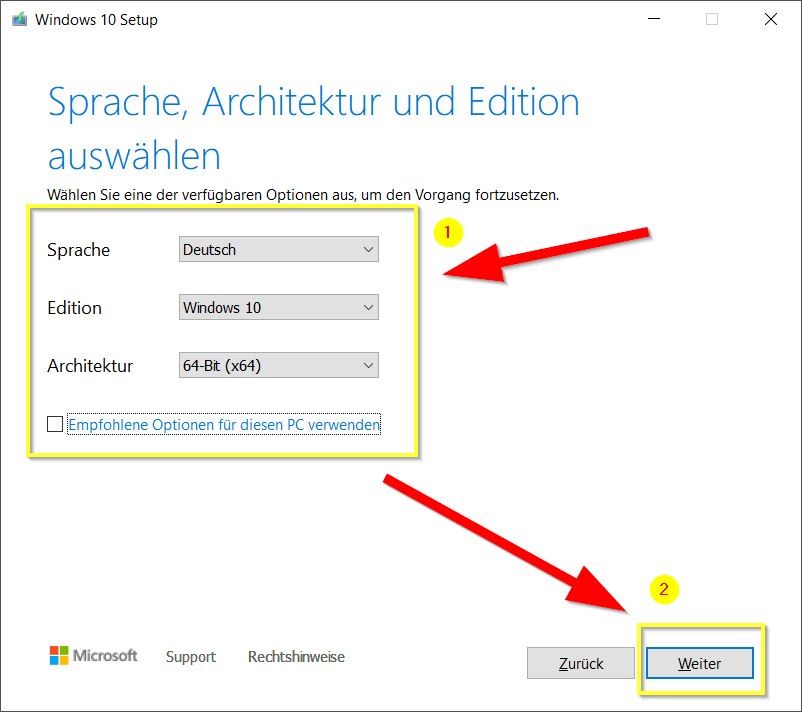Click the yellow circle marker numbered 1
The image size is (802, 712).
pyautogui.click(x=448, y=232)
